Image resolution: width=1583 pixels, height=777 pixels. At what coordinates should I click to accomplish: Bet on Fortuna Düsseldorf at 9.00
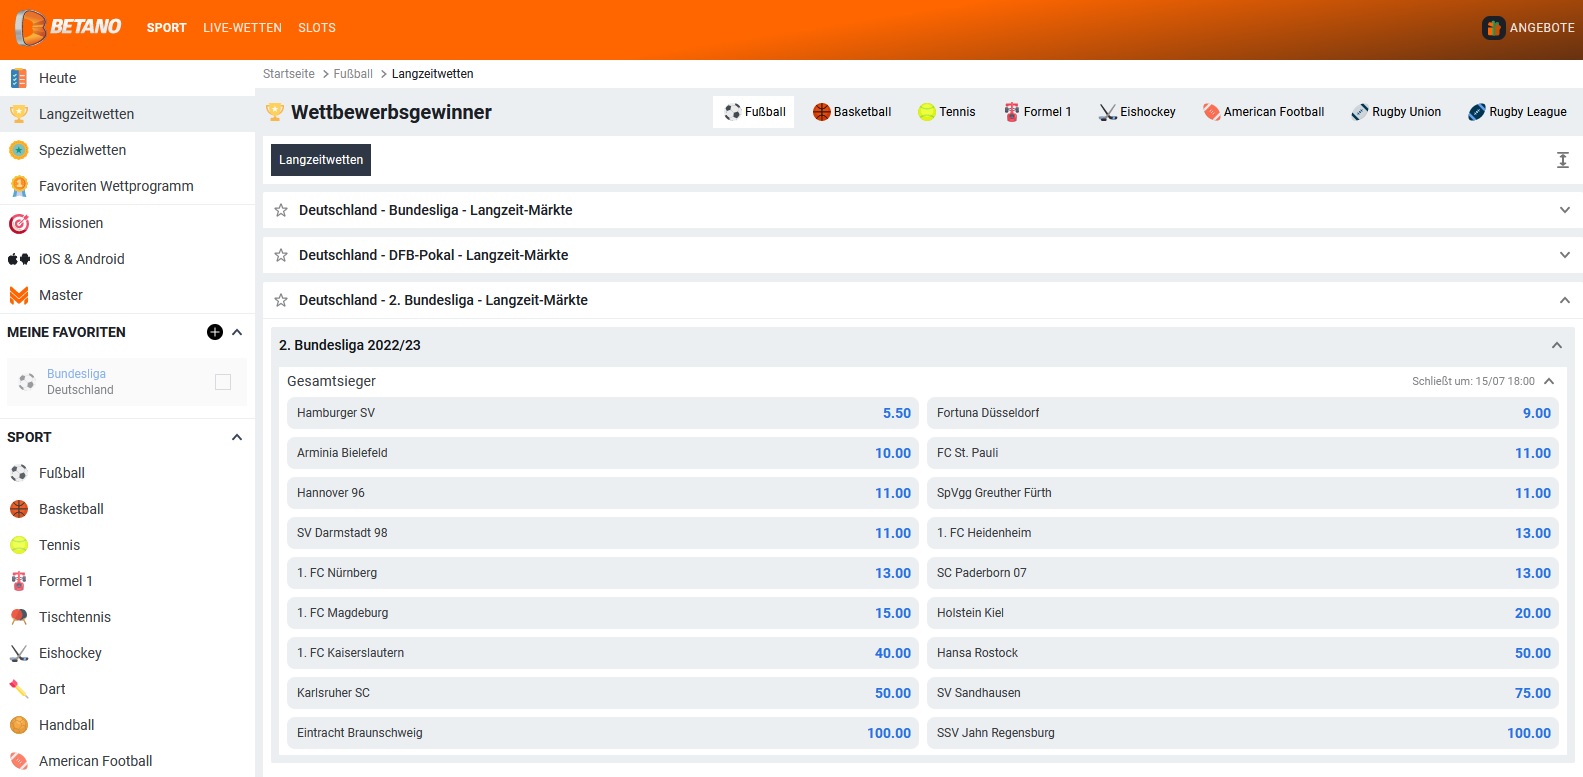click(1243, 413)
